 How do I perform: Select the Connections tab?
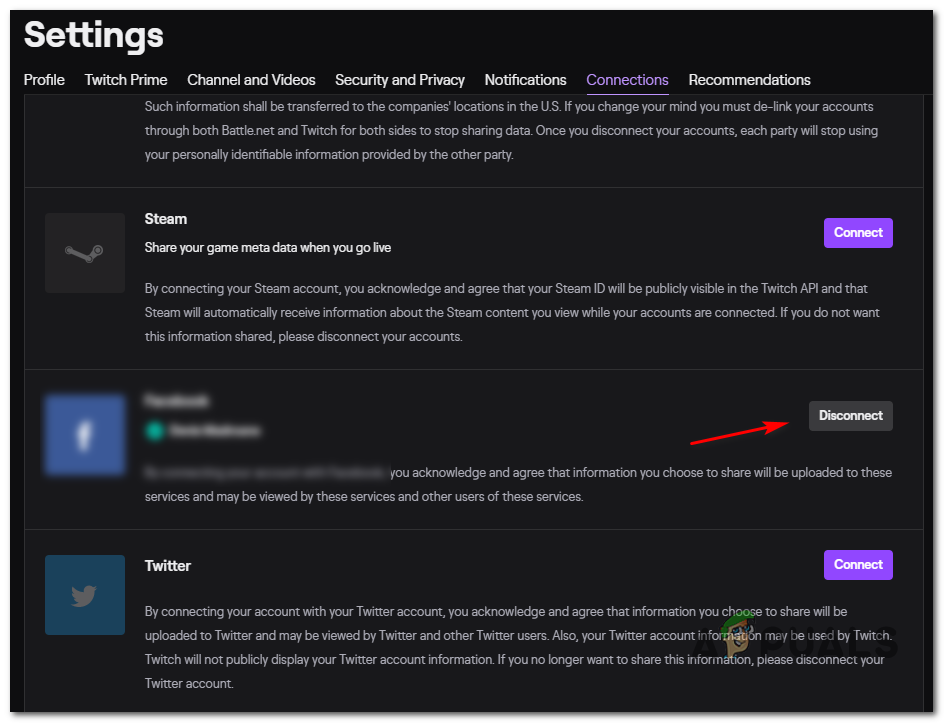(627, 80)
